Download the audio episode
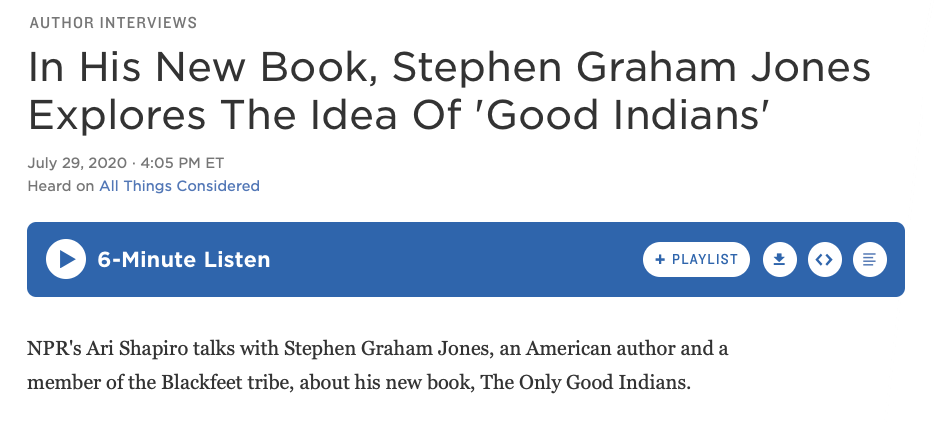The width and height of the screenshot is (938, 426). tap(778, 260)
